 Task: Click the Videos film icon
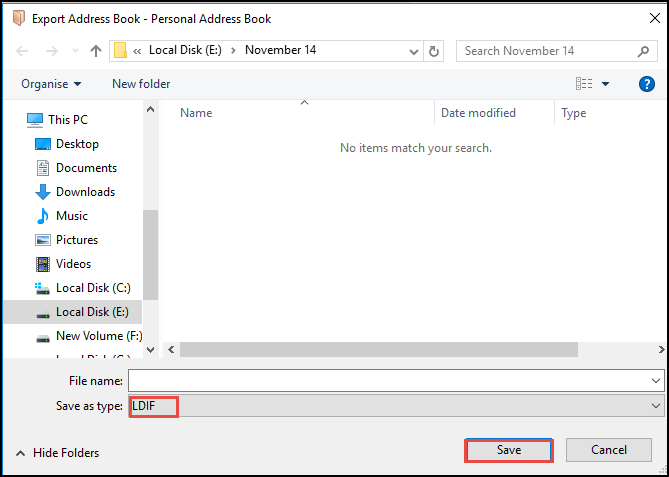coord(43,264)
